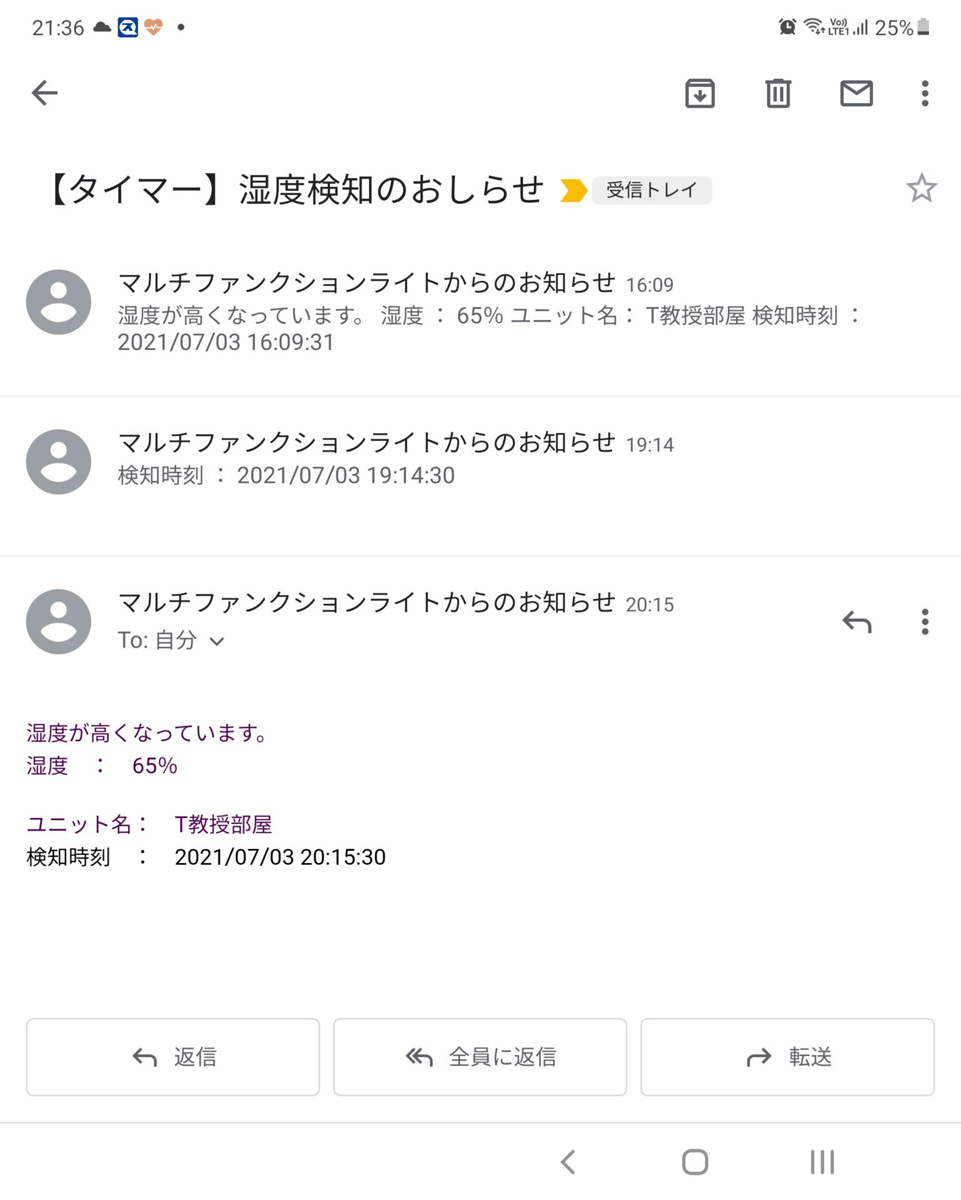The width and height of the screenshot is (961, 1200).
Task: Open the Android recent apps button
Action: pyautogui.click(x=822, y=1161)
